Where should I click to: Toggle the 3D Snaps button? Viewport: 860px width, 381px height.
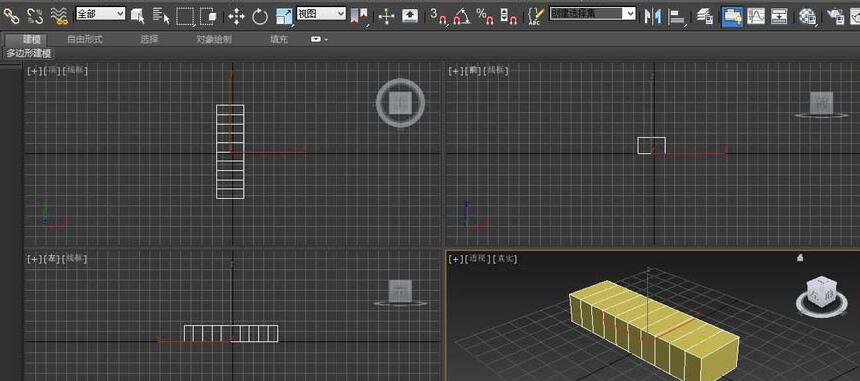click(438, 17)
